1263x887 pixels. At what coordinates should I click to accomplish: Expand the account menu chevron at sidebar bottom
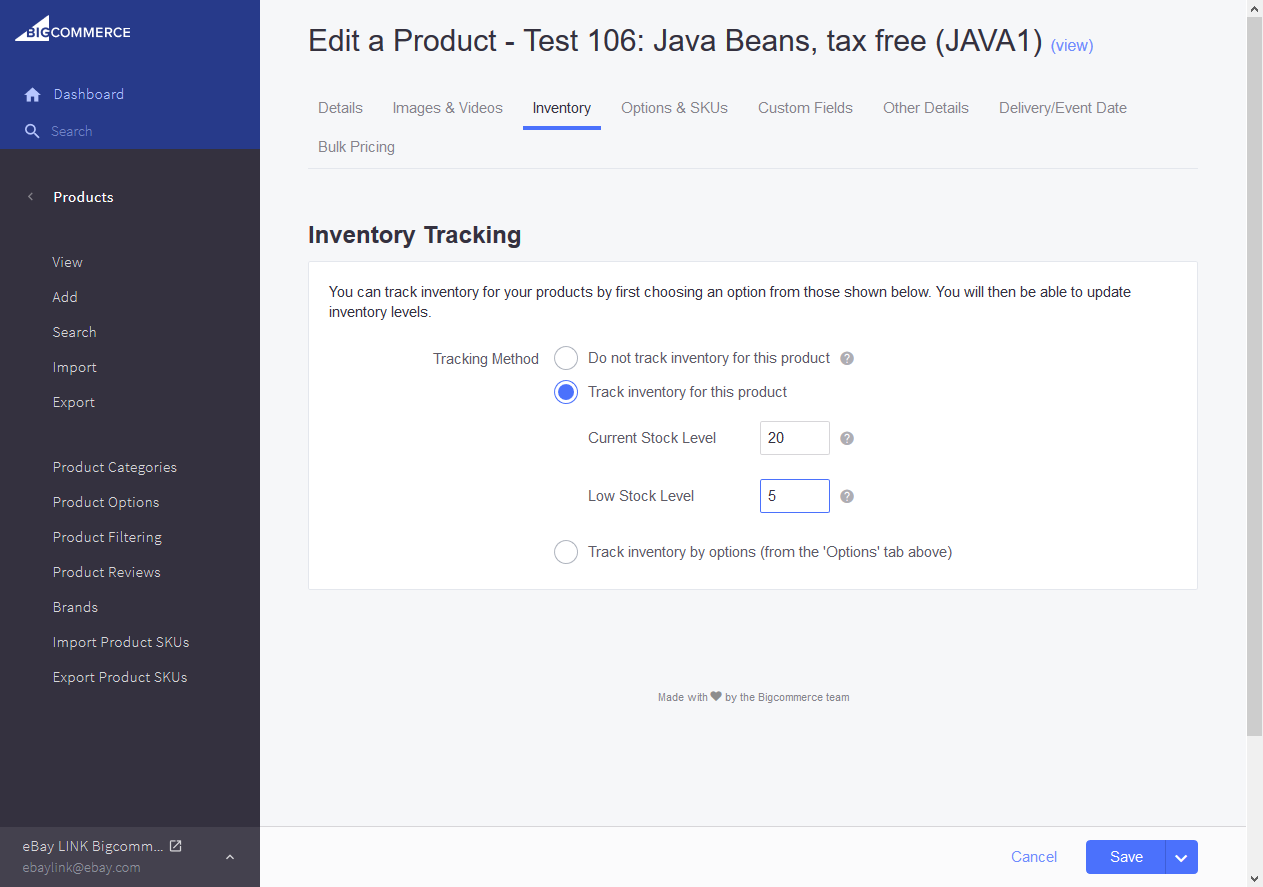click(x=229, y=857)
